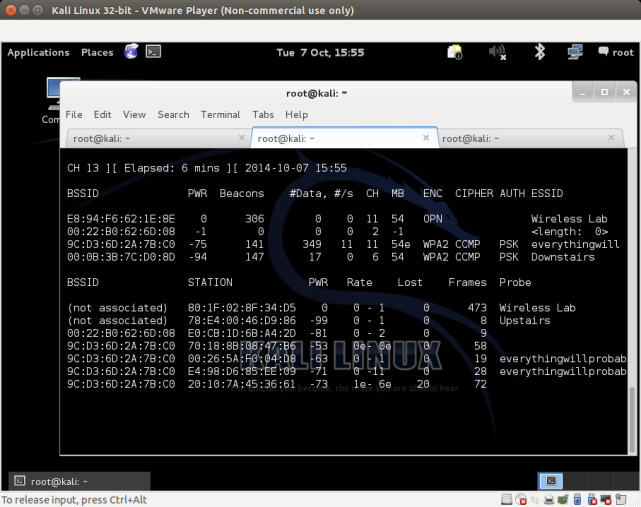The image size is (641, 507).
Task: Open the Terminal menu in menu bar
Action: point(220,114)
